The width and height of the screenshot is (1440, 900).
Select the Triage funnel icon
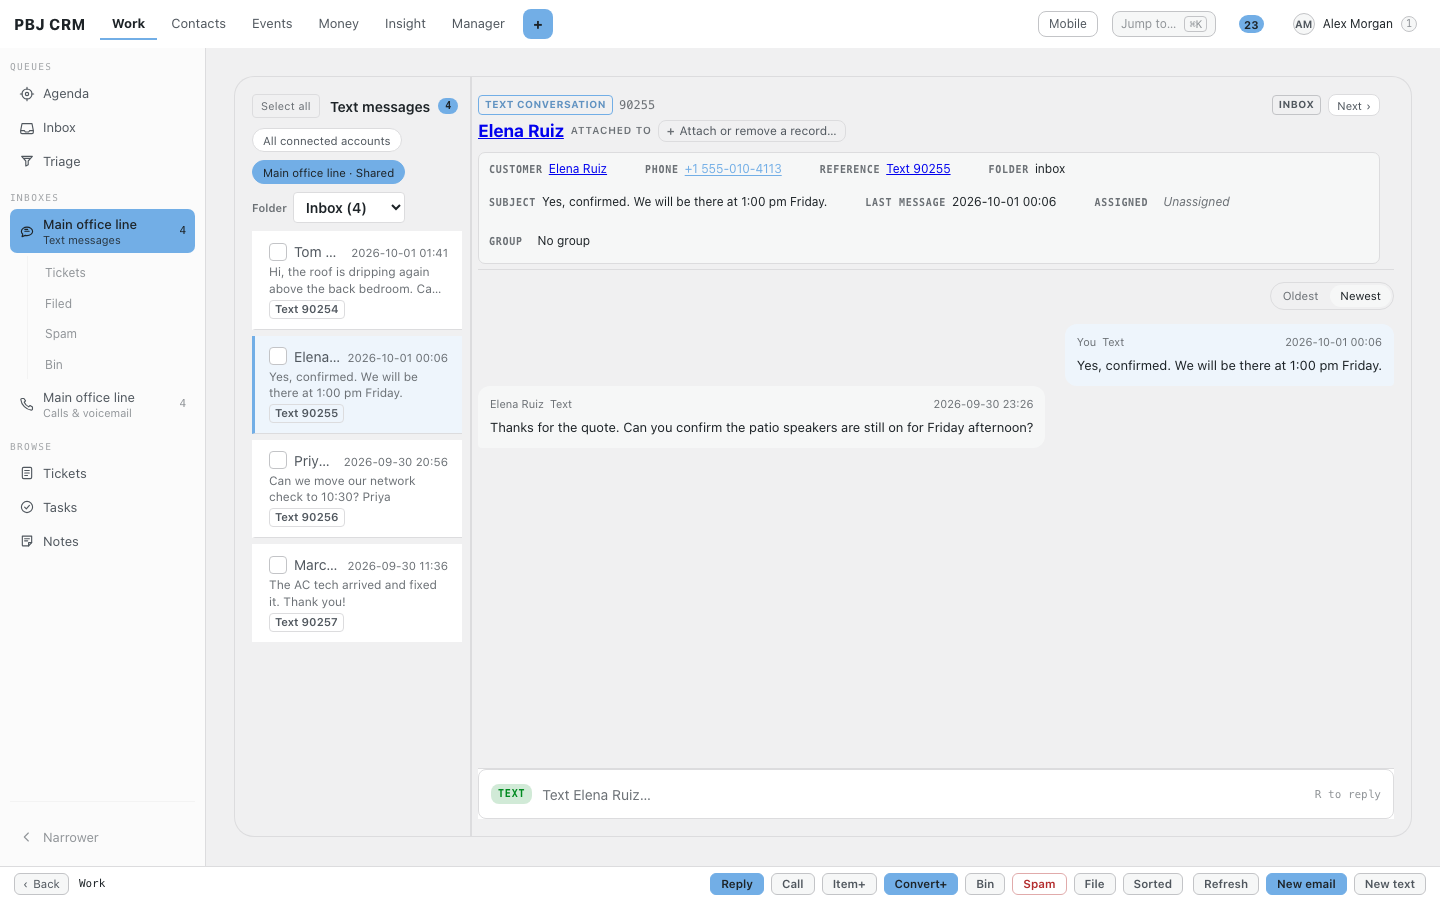27,162
